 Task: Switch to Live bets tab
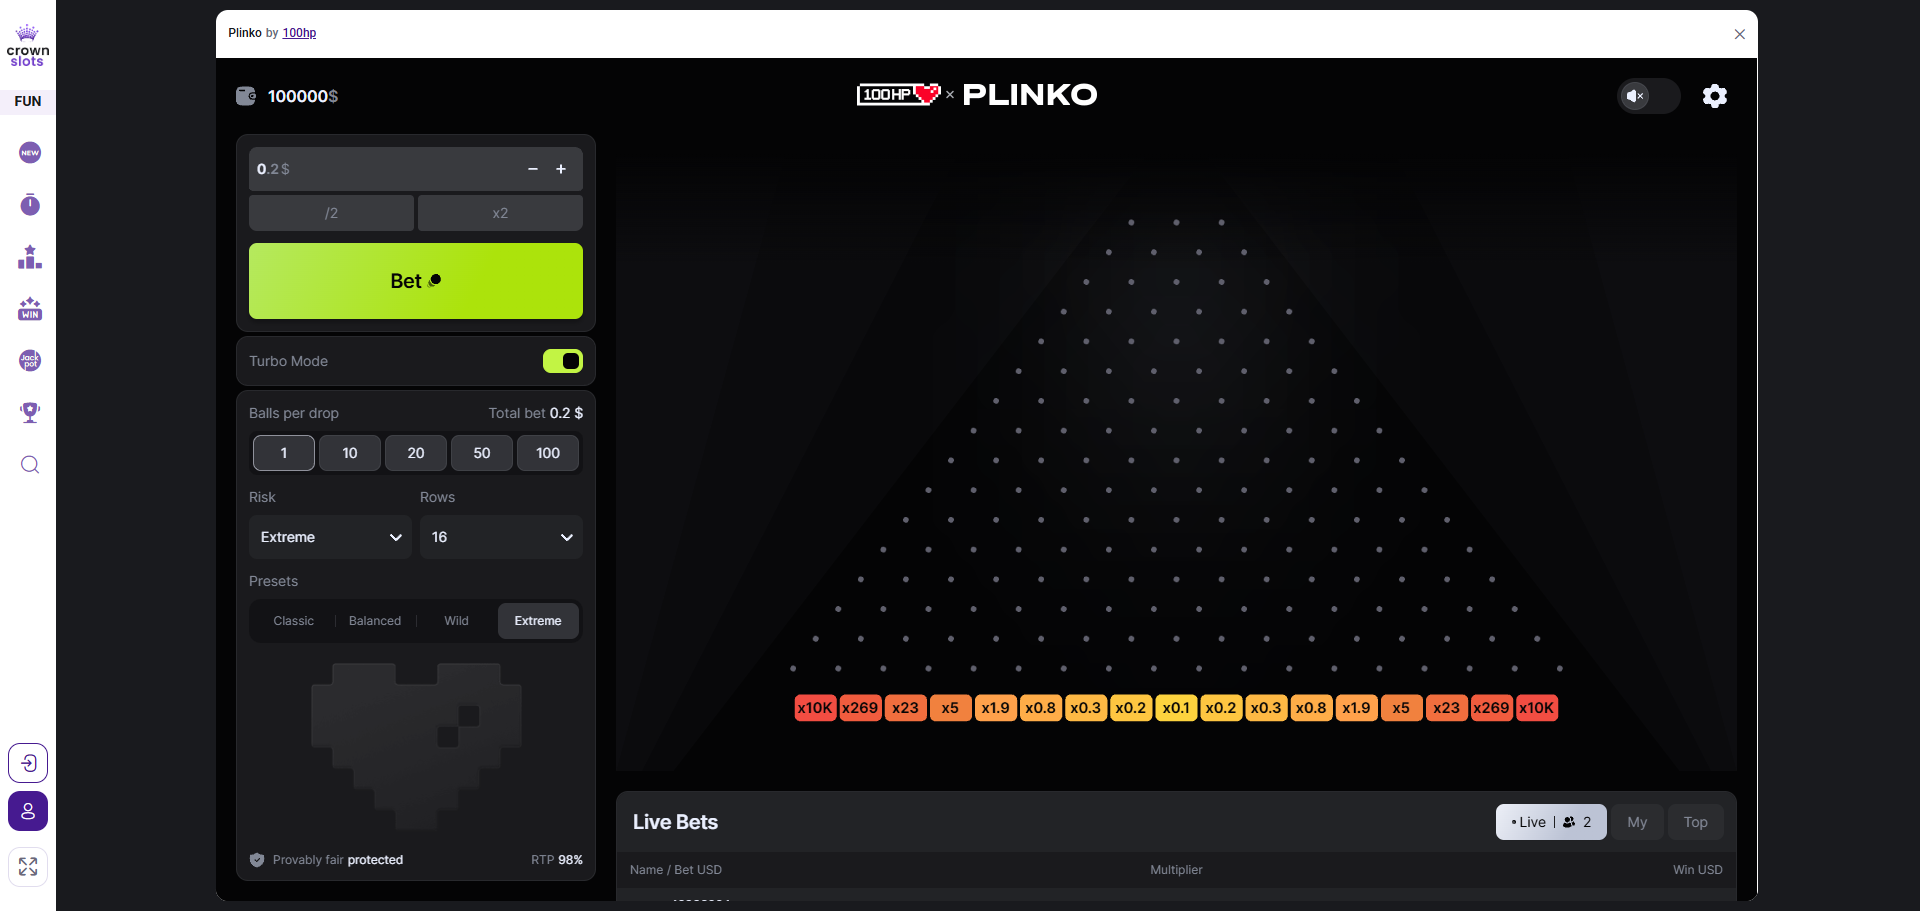[x=1551, y=822]
